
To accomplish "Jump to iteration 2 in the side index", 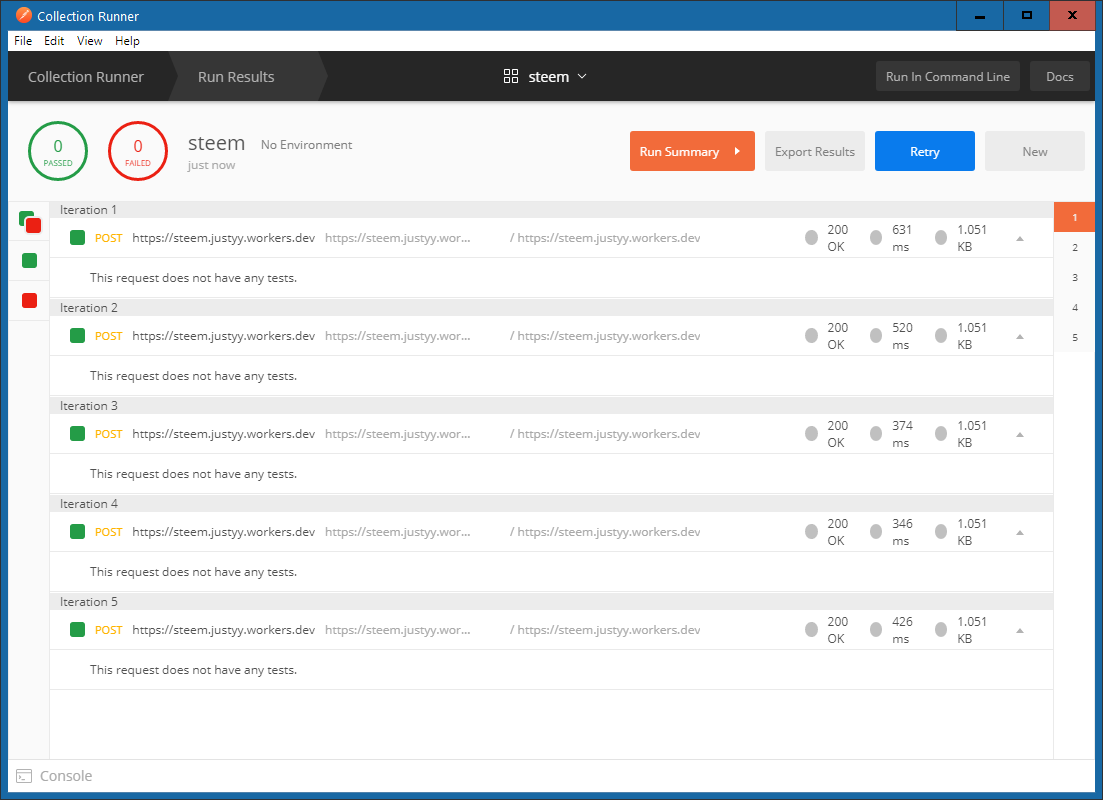I will coord(1074,248).
